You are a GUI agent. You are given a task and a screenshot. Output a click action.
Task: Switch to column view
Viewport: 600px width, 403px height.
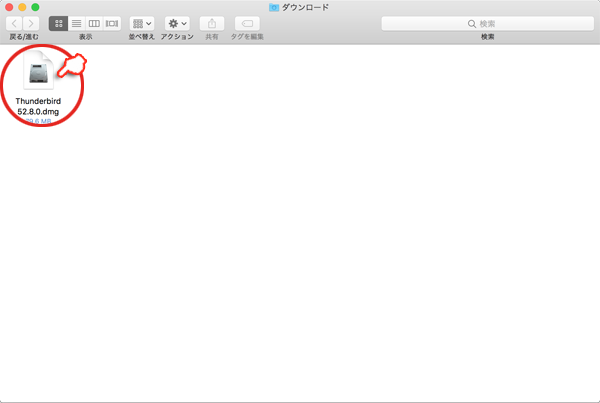click(x=94, y=23)
